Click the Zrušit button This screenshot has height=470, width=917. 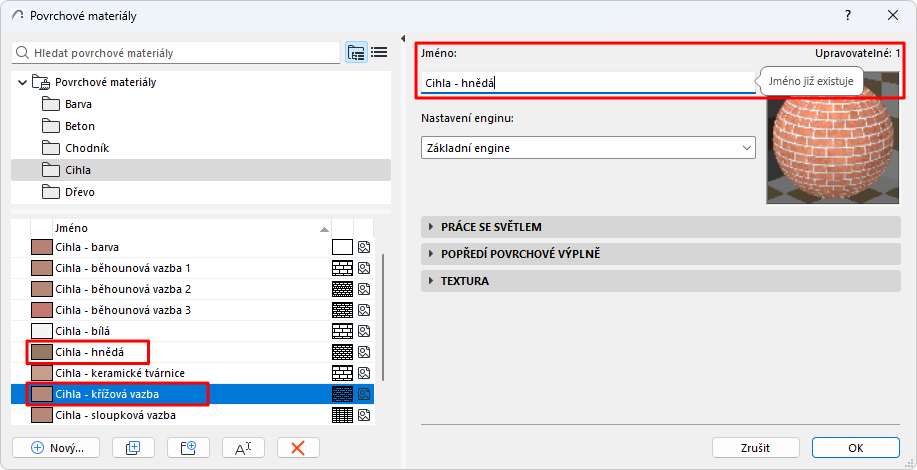click(755, 447)
